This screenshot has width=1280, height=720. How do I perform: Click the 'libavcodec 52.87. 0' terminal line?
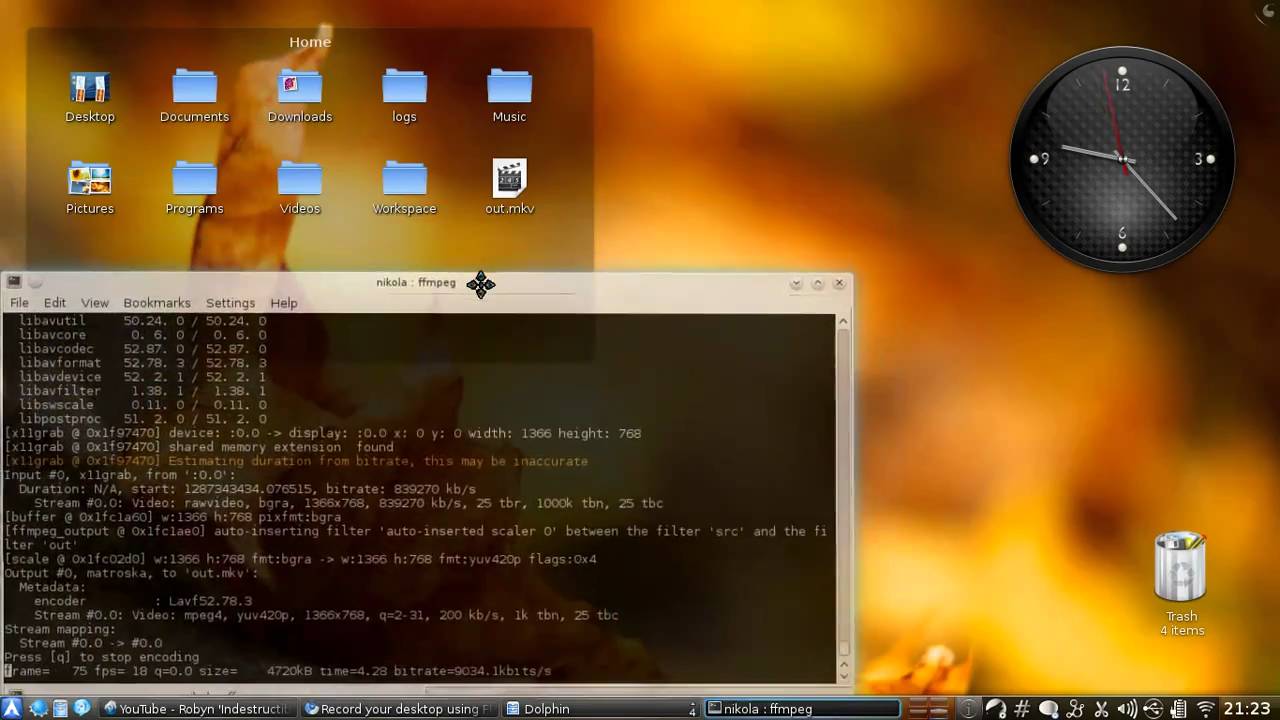point(143,349)
